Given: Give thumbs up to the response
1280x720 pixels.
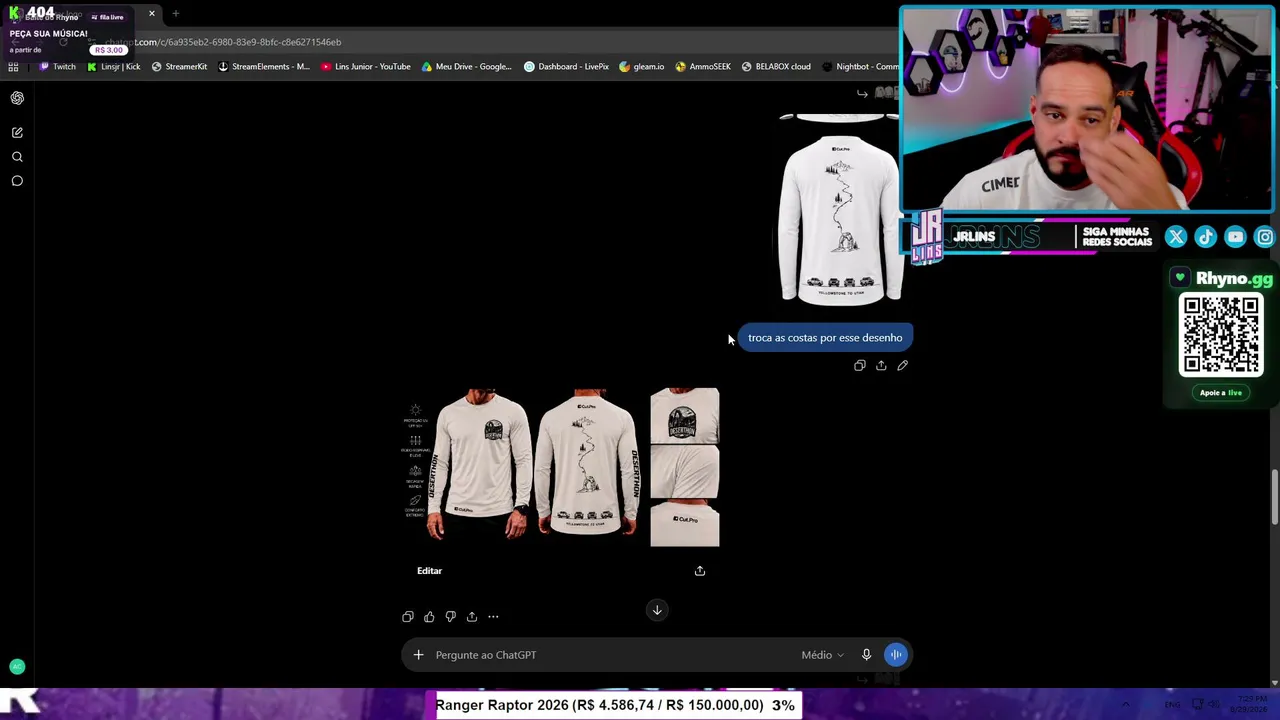Looking at the screenshot, I should coord(429,617).
